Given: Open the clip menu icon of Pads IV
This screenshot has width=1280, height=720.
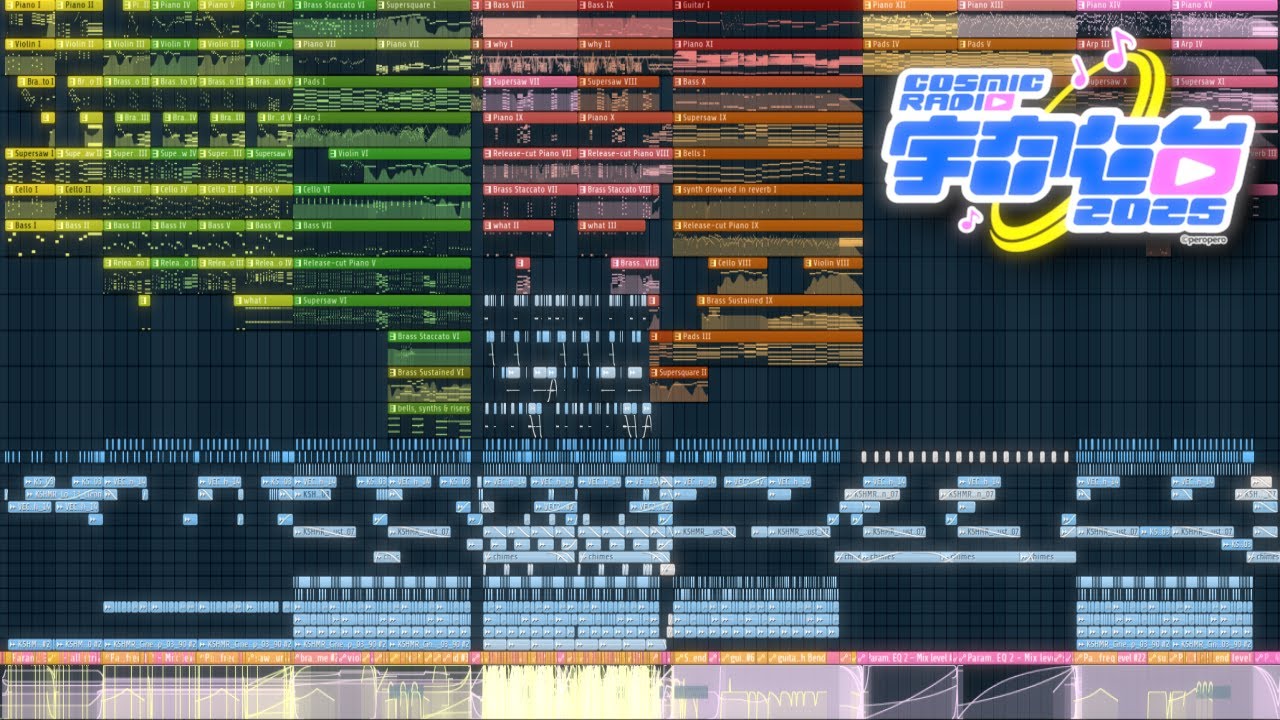Looking at the screenshot, I should 867,45.
